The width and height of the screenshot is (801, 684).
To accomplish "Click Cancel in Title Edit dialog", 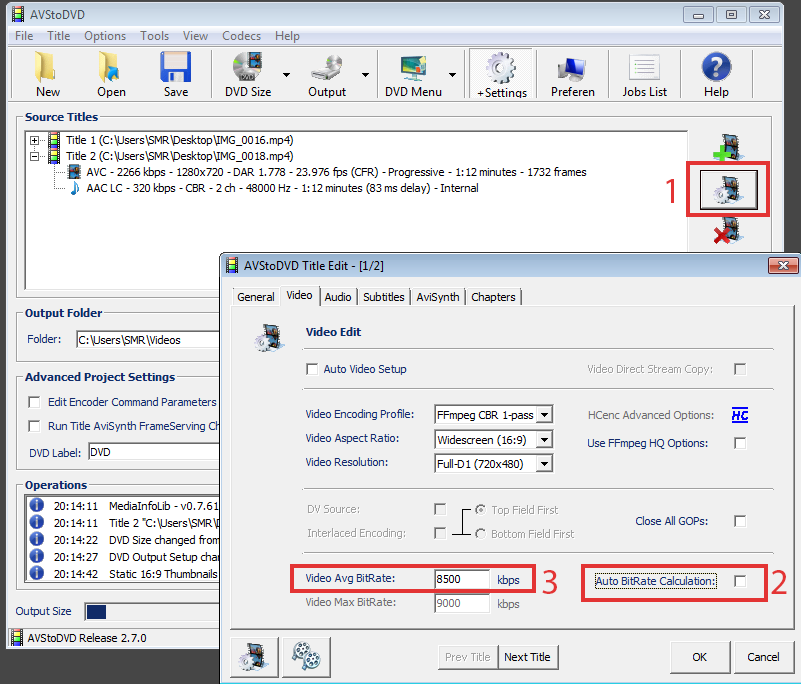I will [763, 657].
